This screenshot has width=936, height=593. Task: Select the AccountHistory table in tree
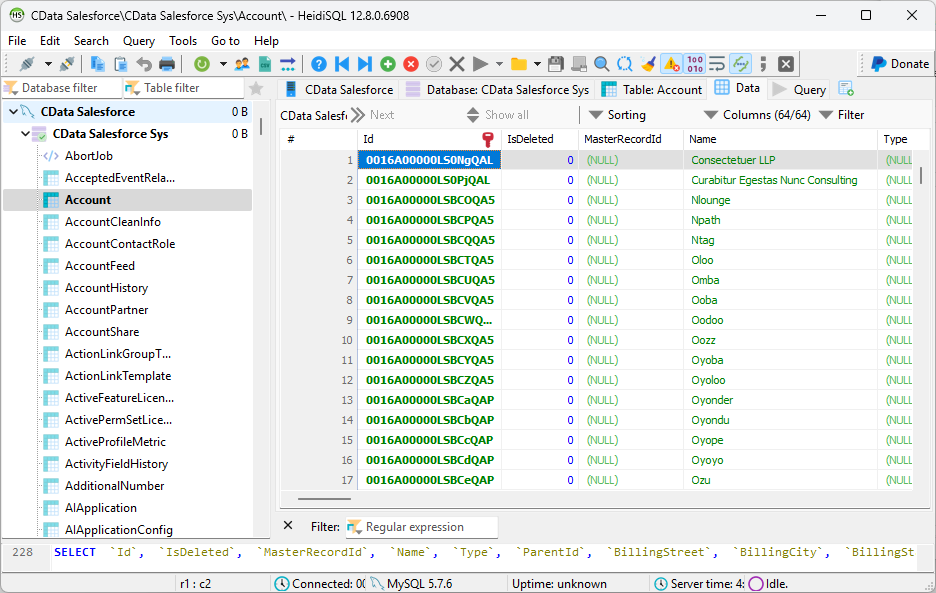(x=106, y=288)
